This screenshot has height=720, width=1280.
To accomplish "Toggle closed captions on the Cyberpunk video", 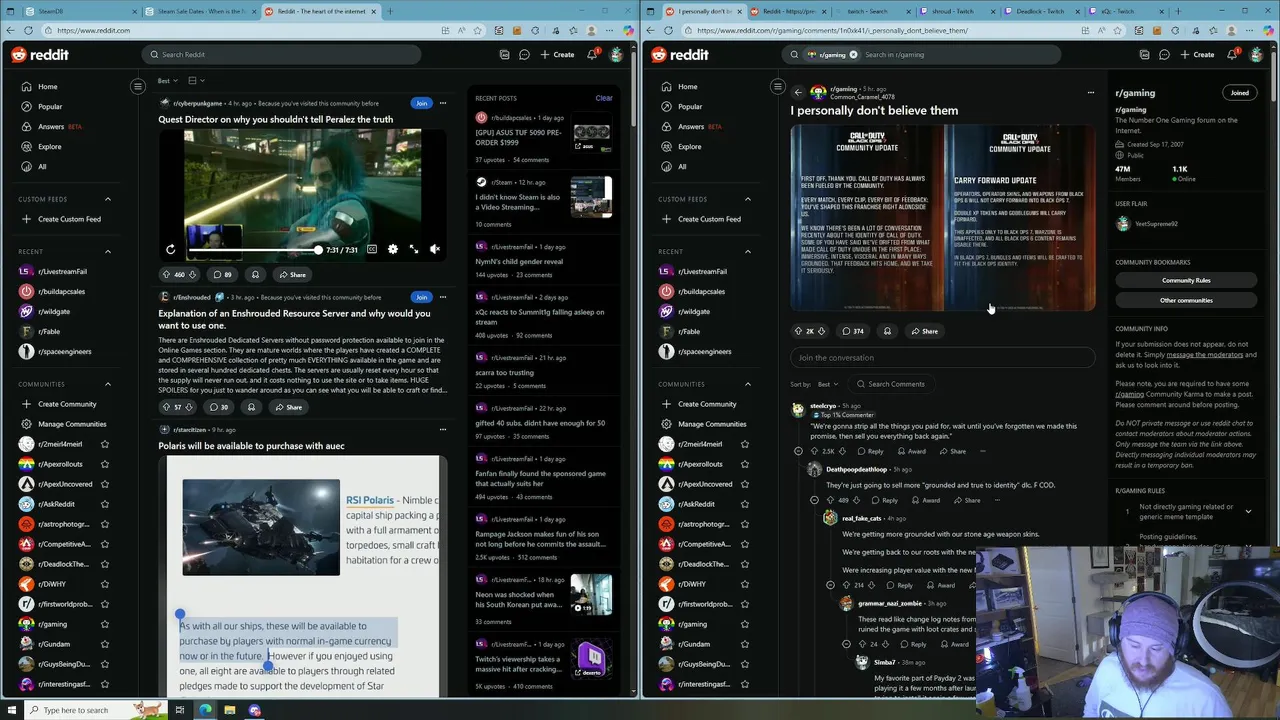I will point(371,249).
